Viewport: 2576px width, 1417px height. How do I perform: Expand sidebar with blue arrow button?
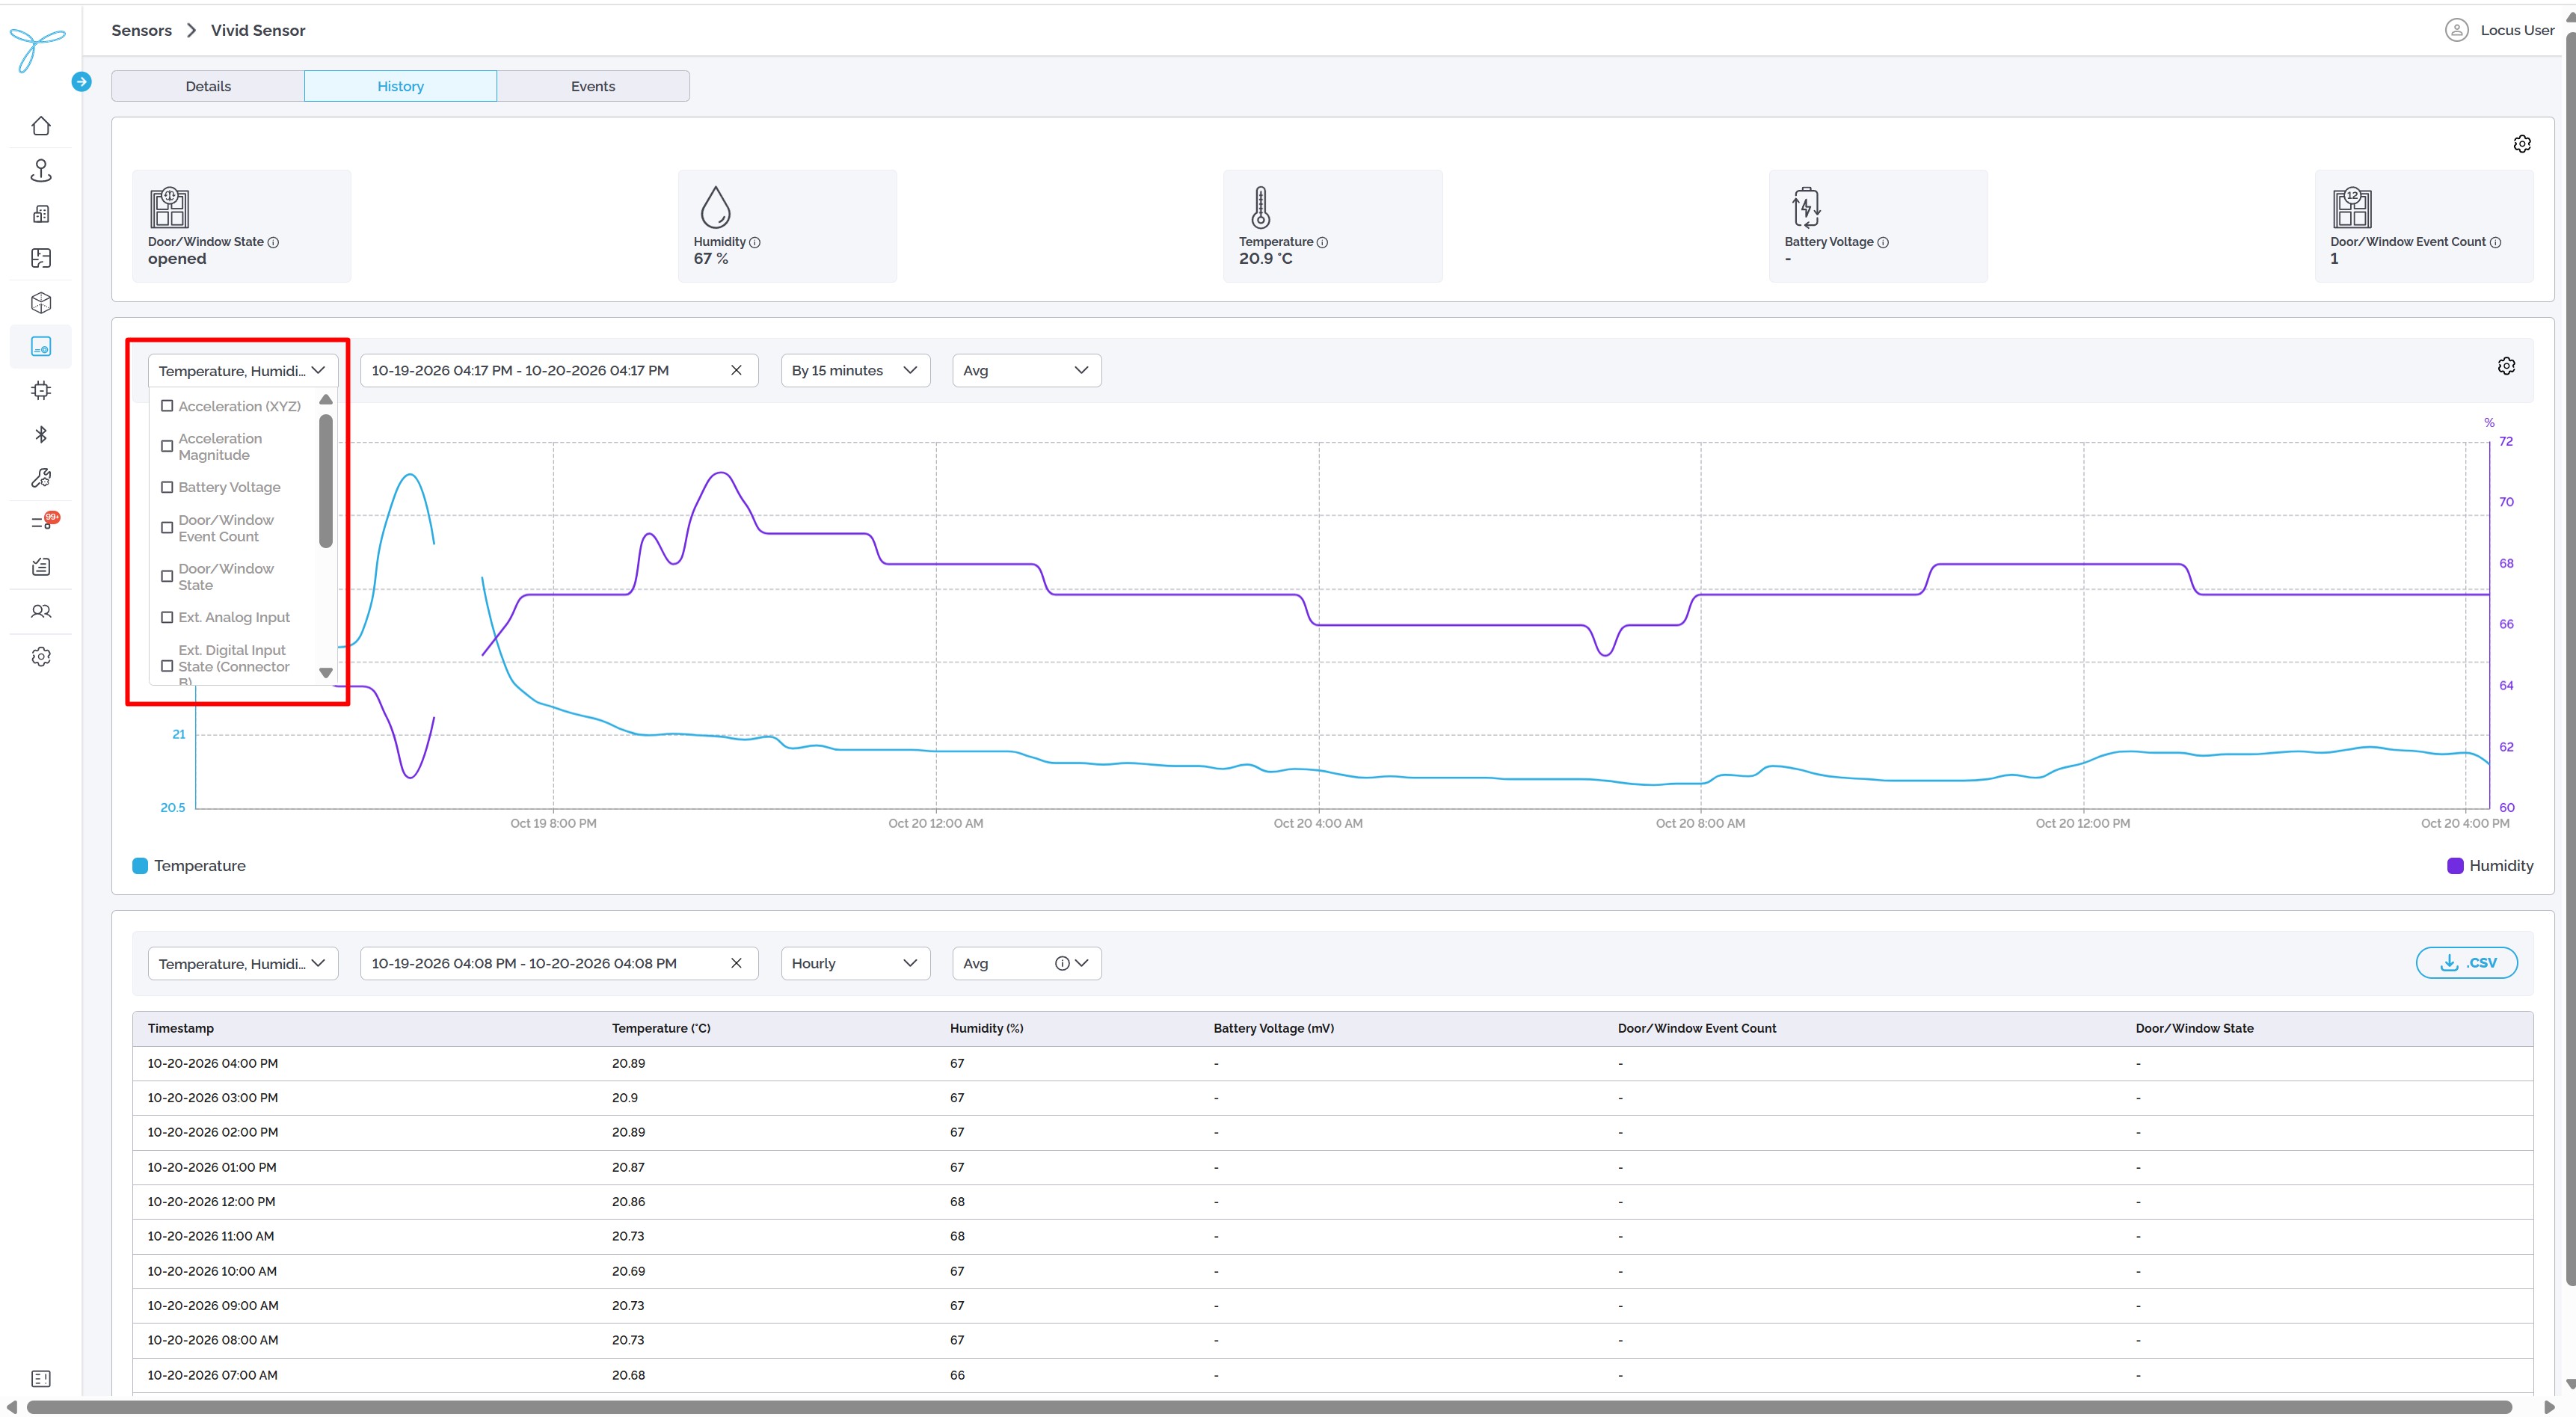tap(82, 82)
